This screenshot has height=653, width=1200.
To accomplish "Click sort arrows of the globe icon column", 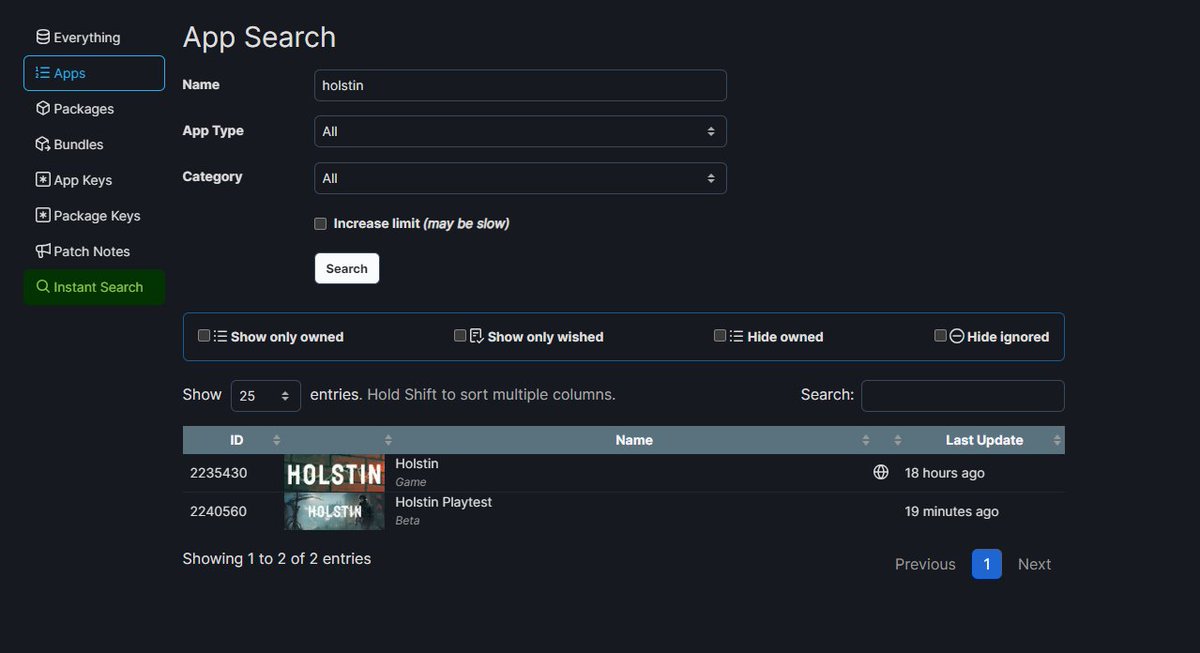I will (x=897, y=440).
